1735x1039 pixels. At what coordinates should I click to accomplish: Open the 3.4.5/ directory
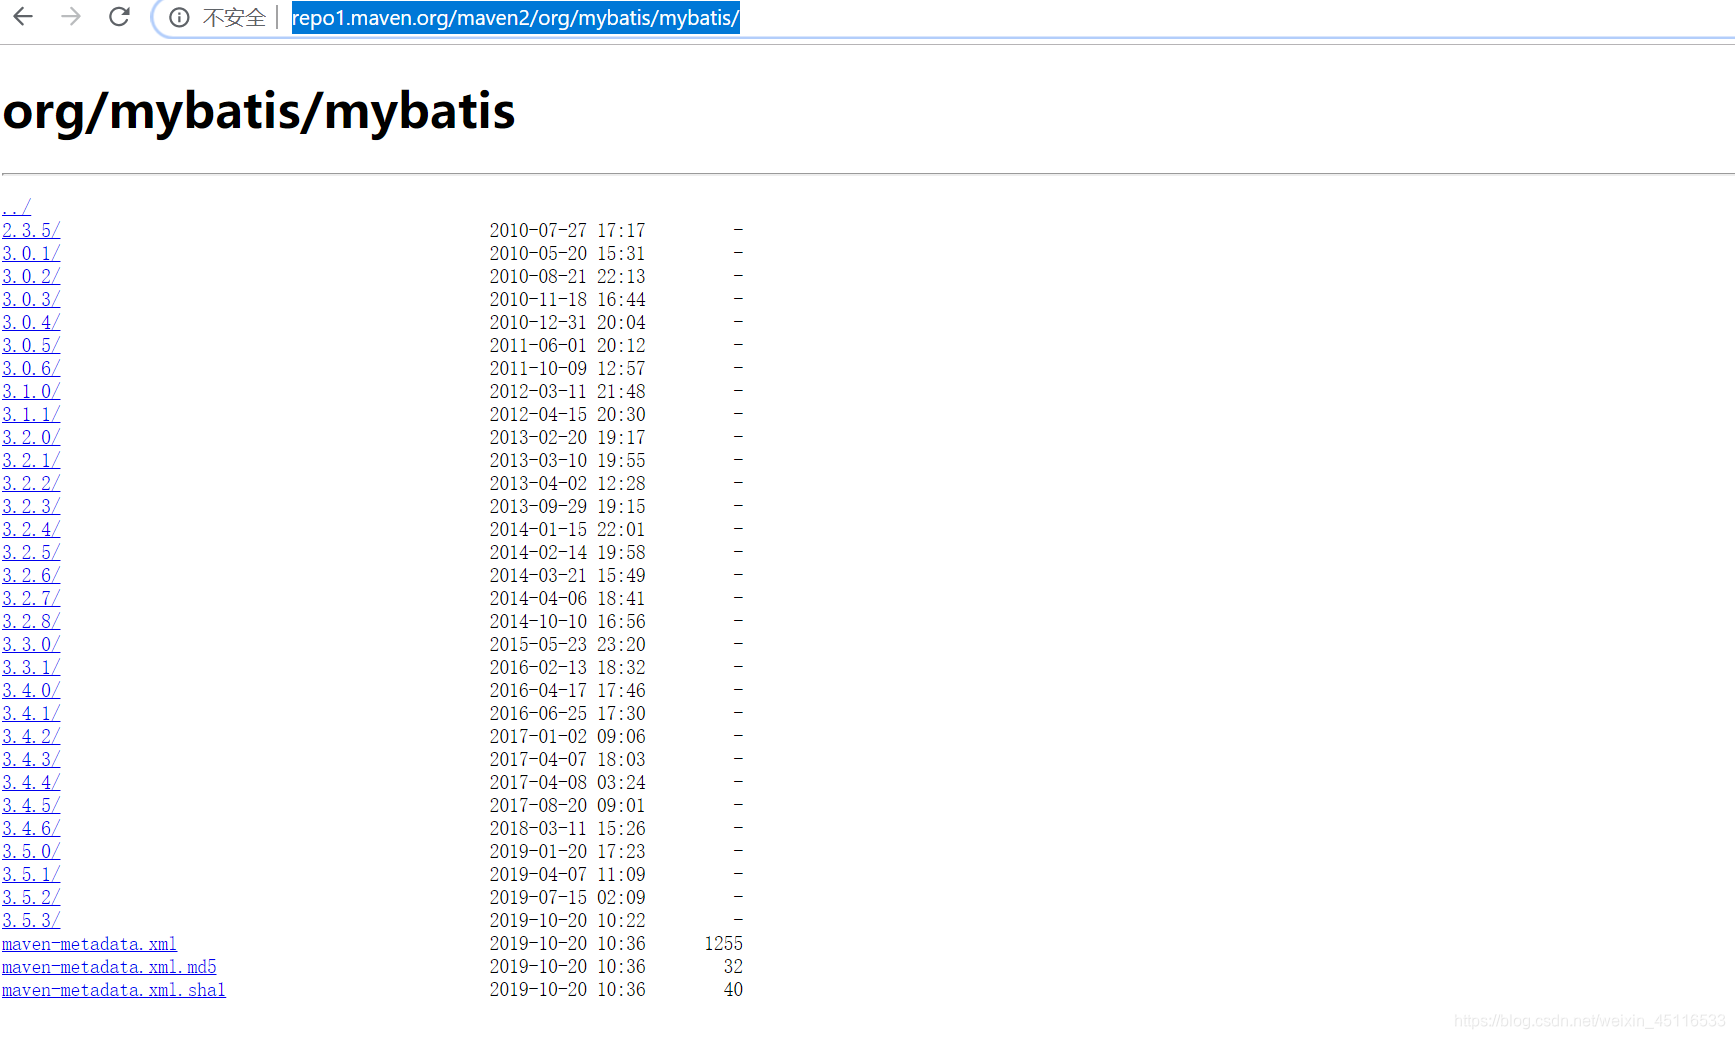31,805
